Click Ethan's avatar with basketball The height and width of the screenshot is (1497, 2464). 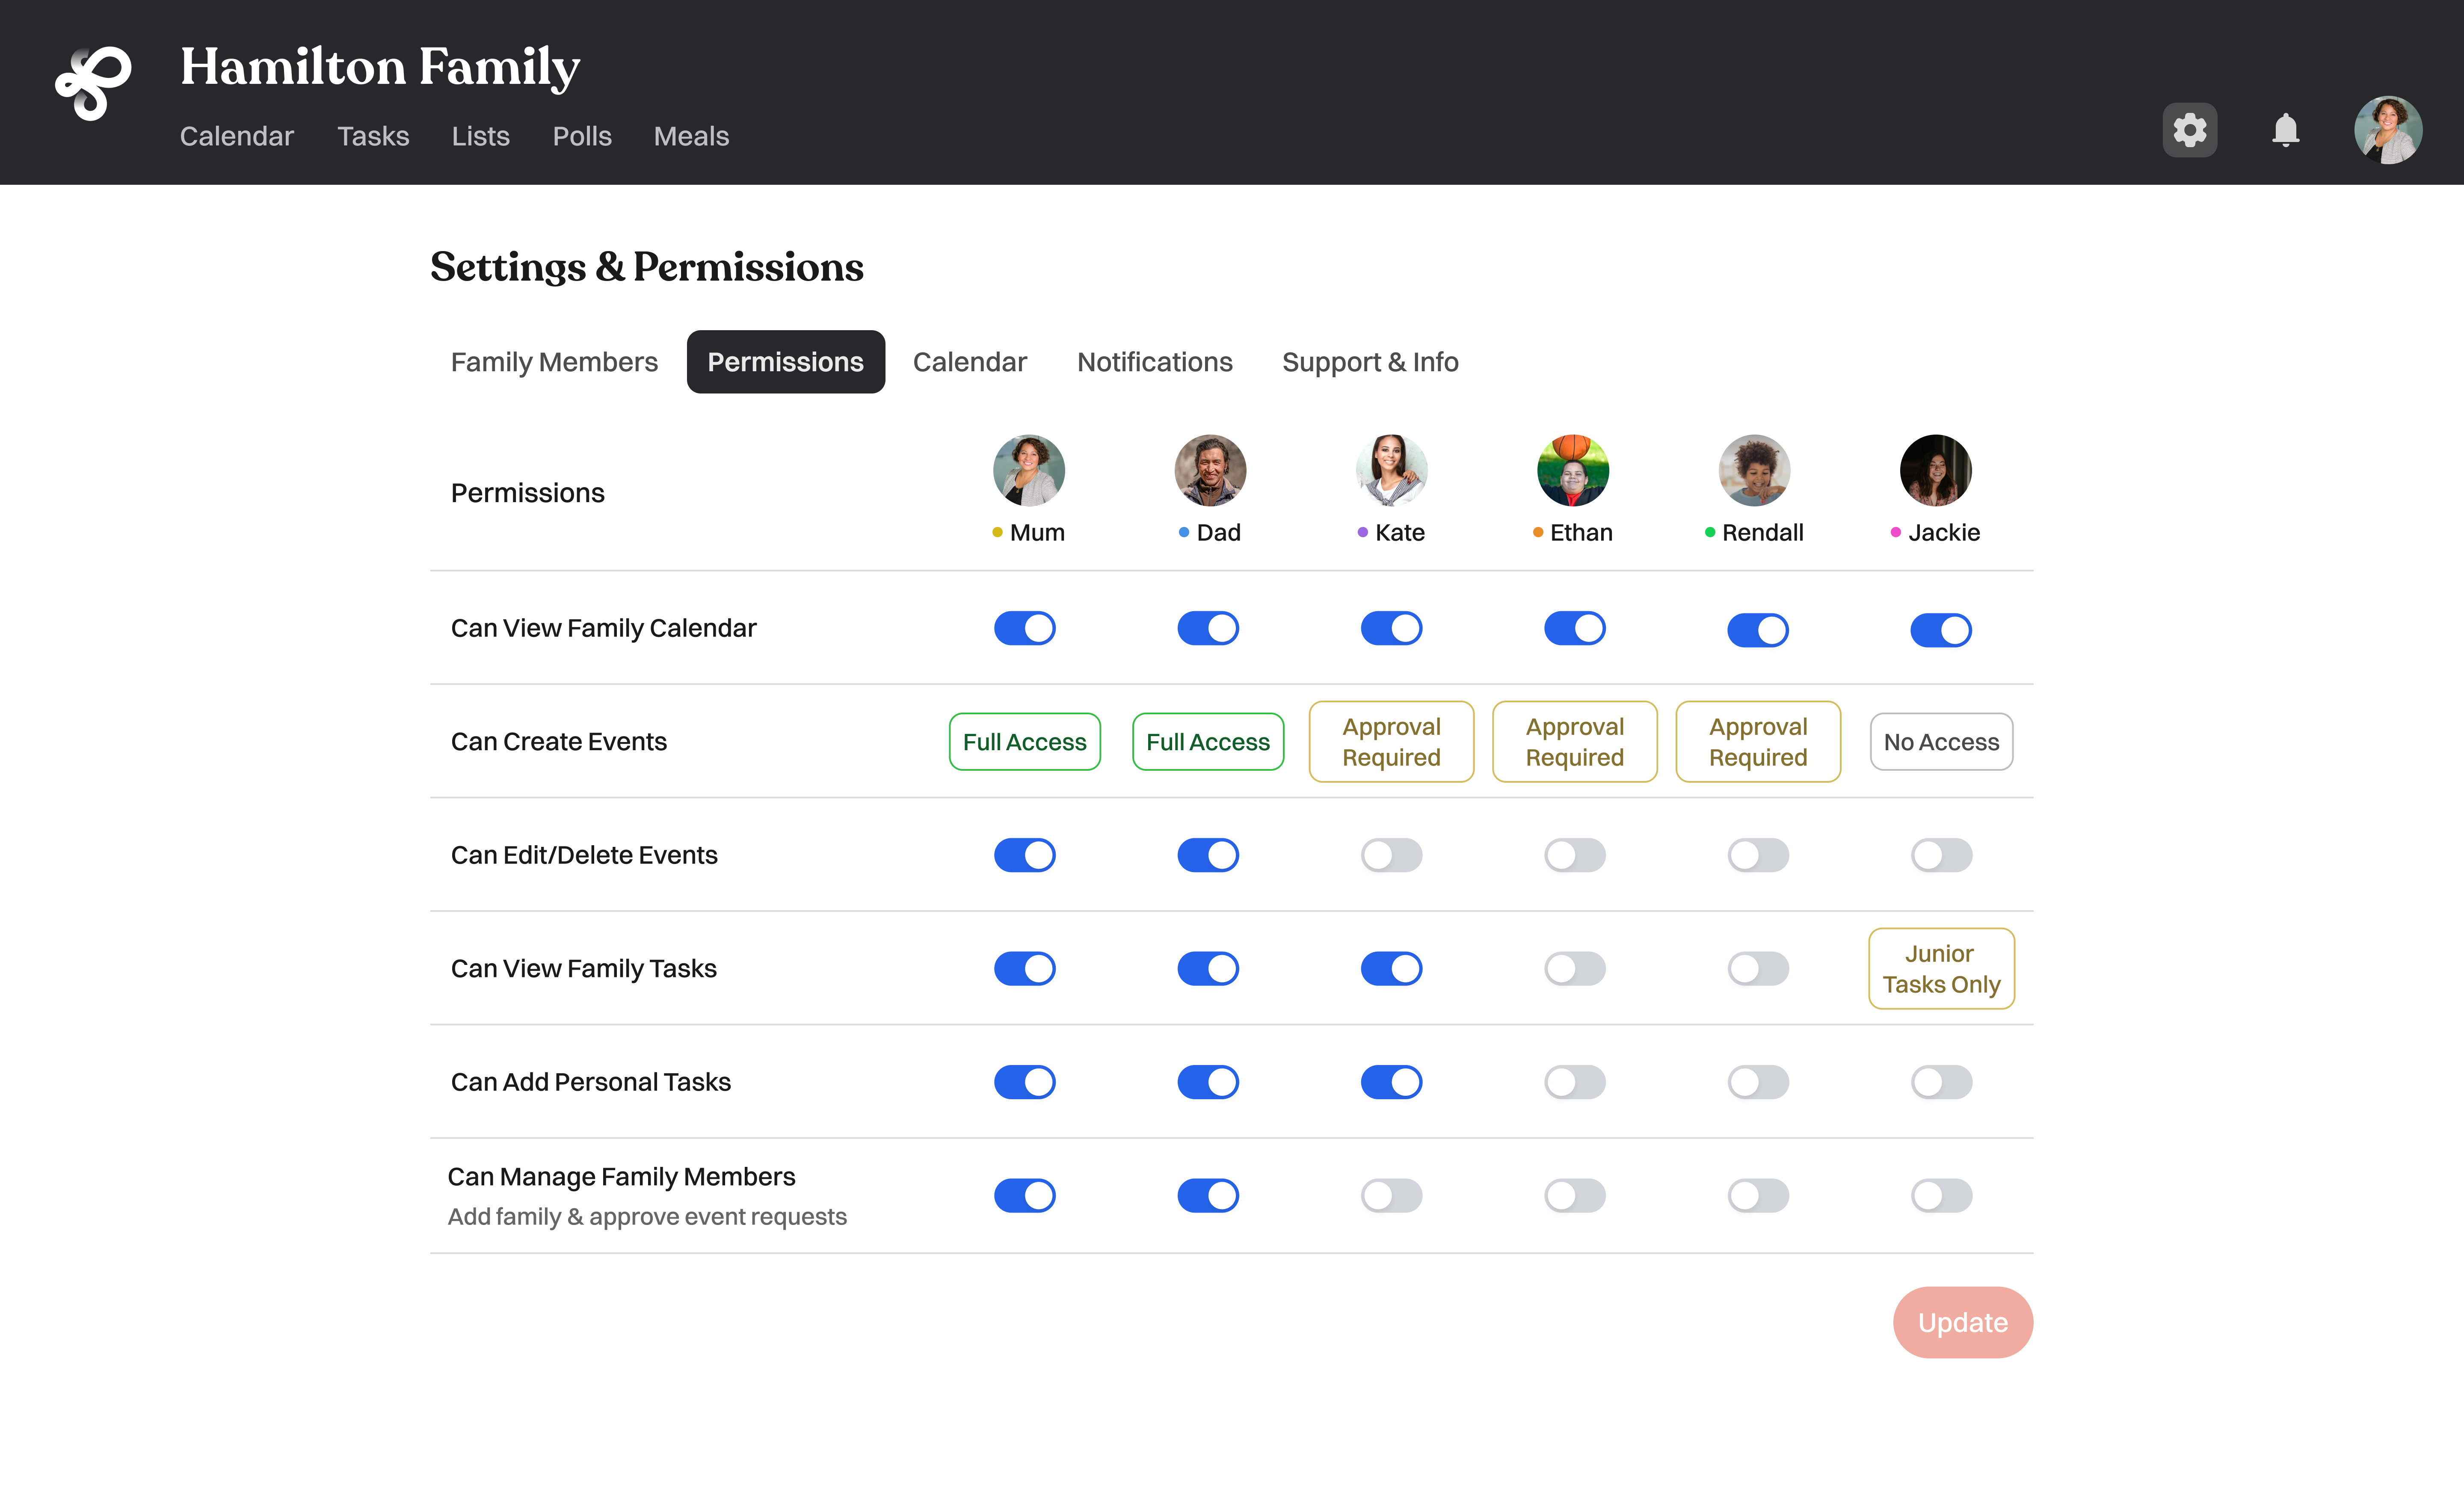[x=1573, y=470]
